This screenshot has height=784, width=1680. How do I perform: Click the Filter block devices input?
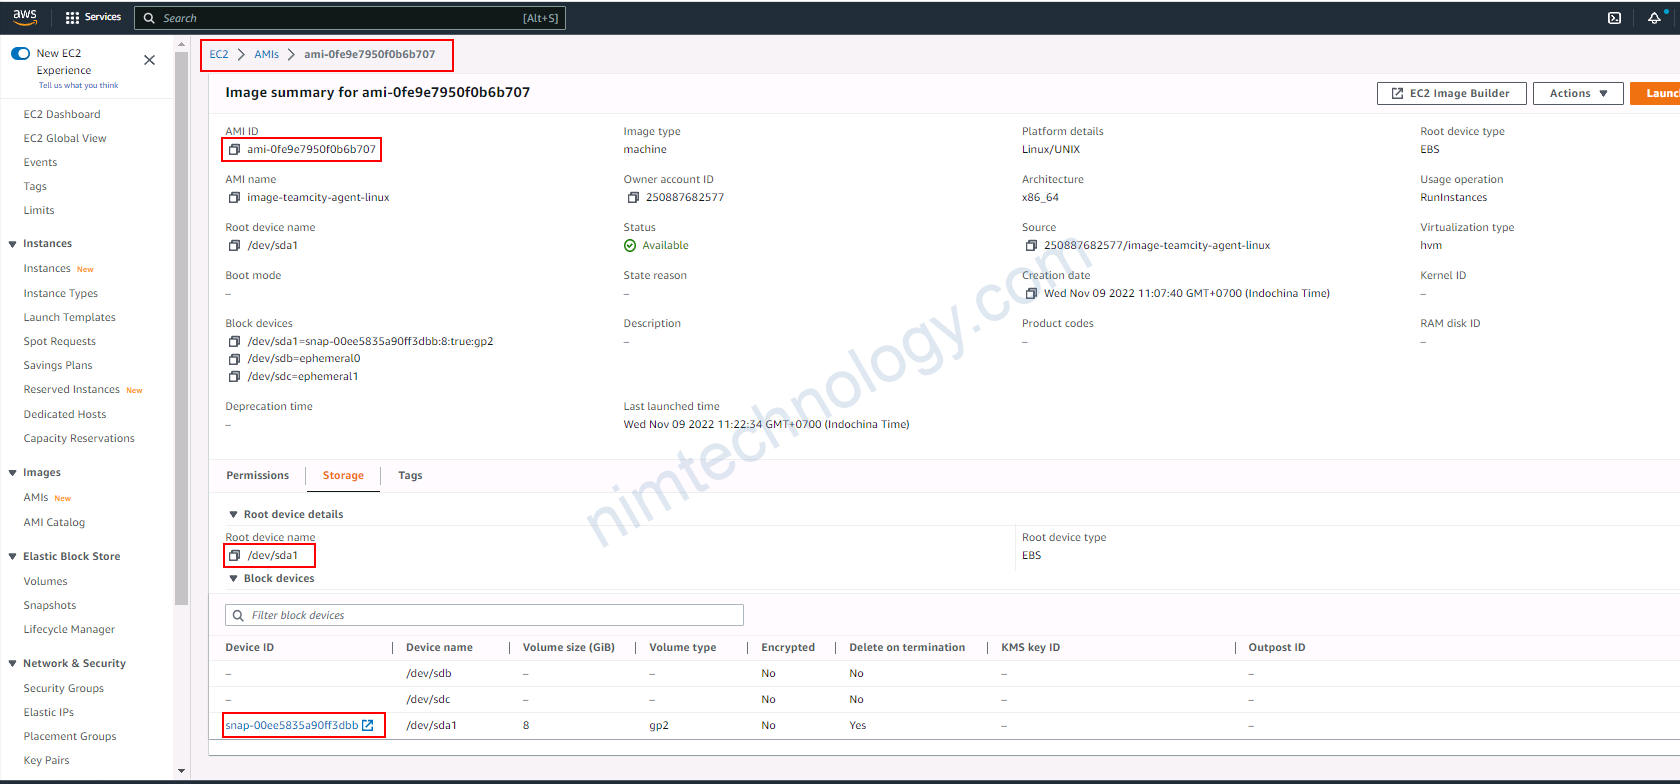click(485, 615)
